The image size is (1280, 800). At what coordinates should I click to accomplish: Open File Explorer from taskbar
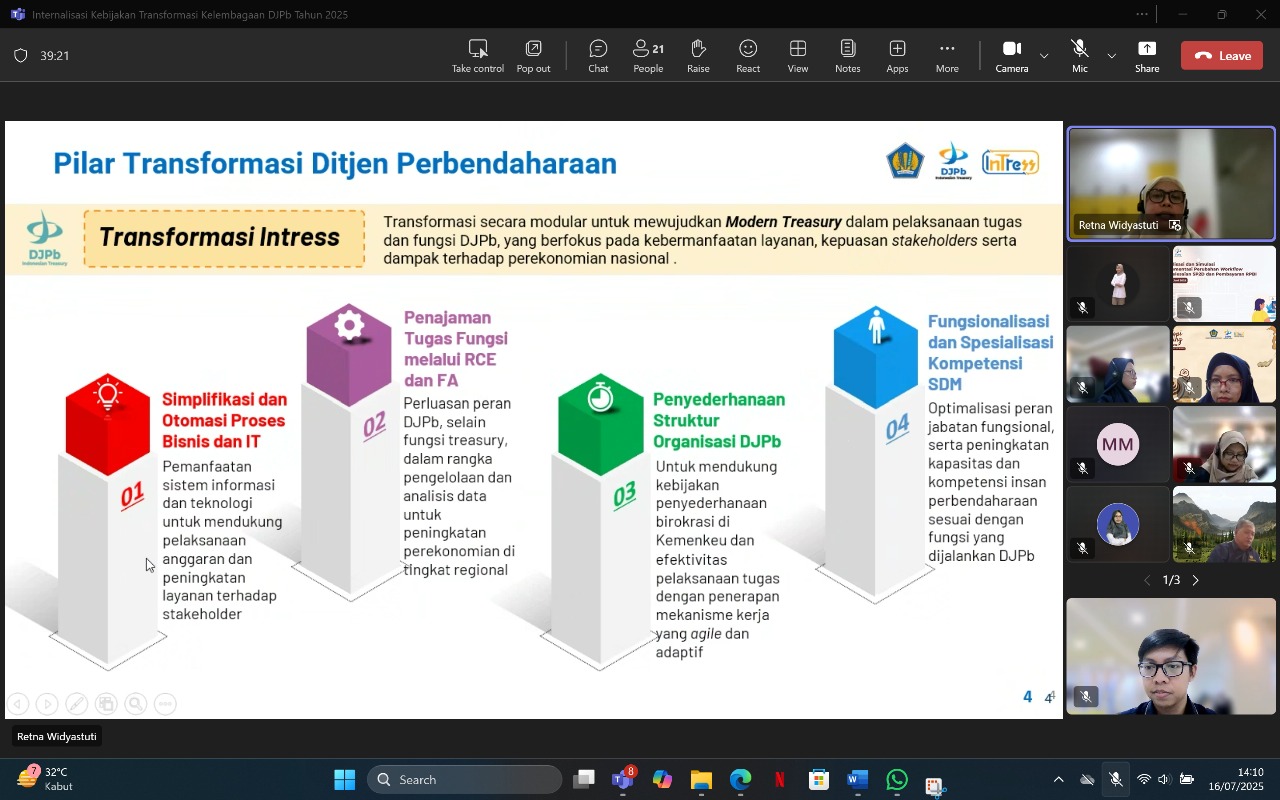point(701,779)
